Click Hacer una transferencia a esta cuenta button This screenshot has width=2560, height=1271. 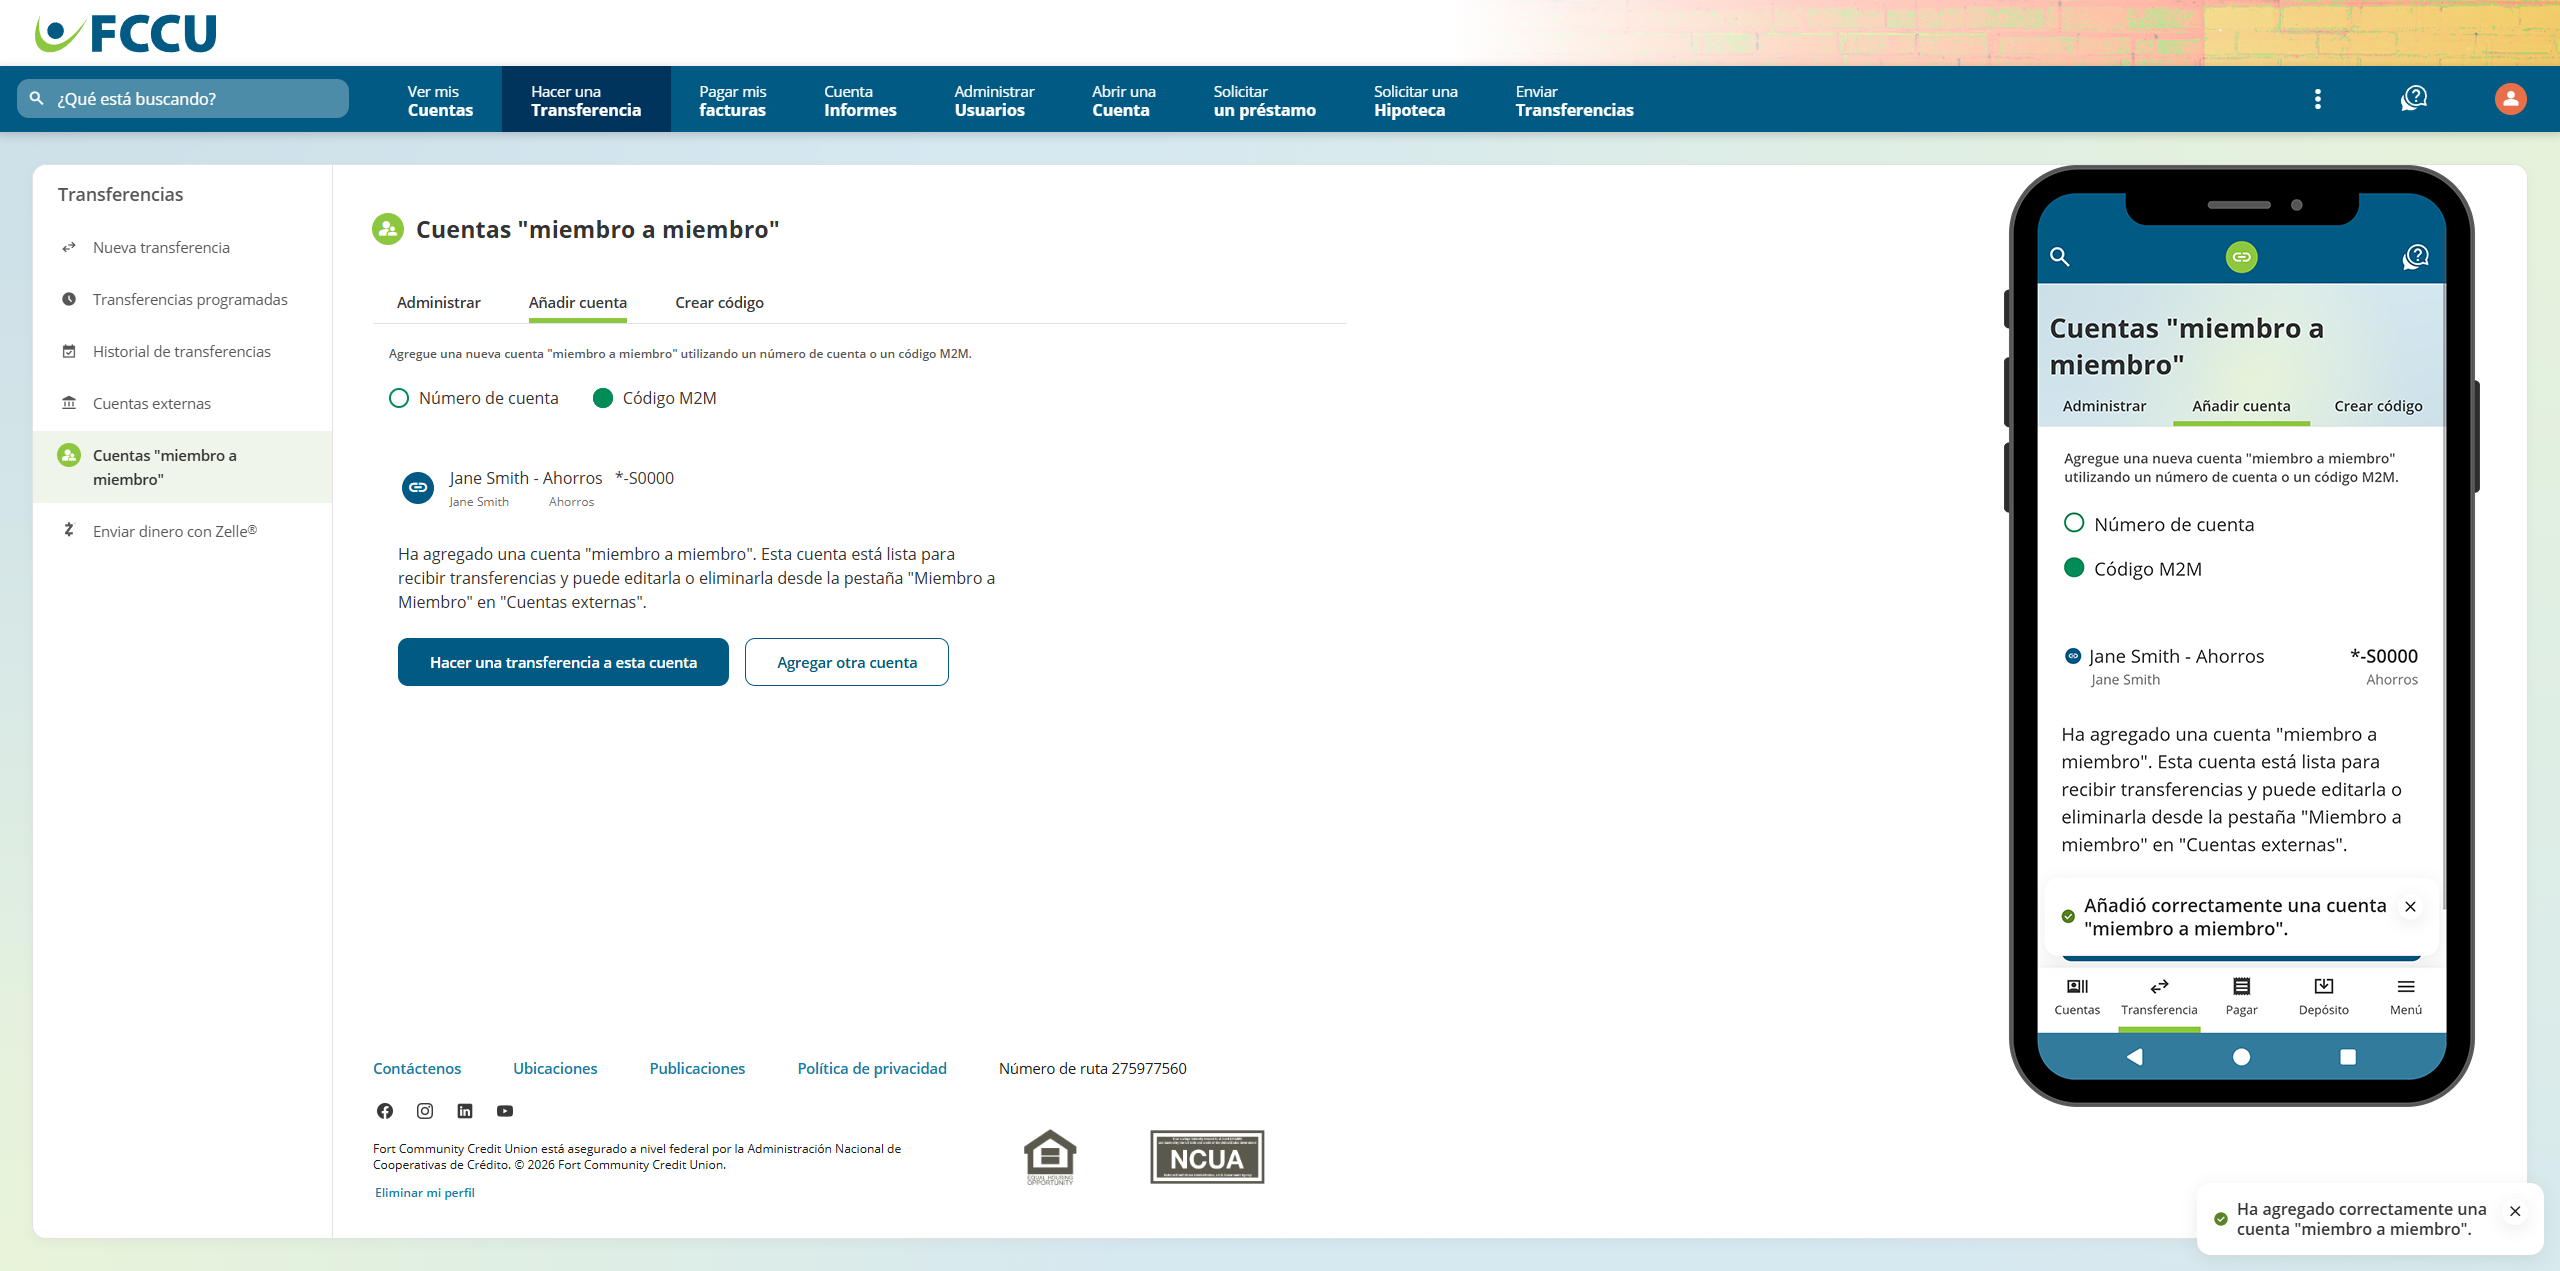click(563, 662)
